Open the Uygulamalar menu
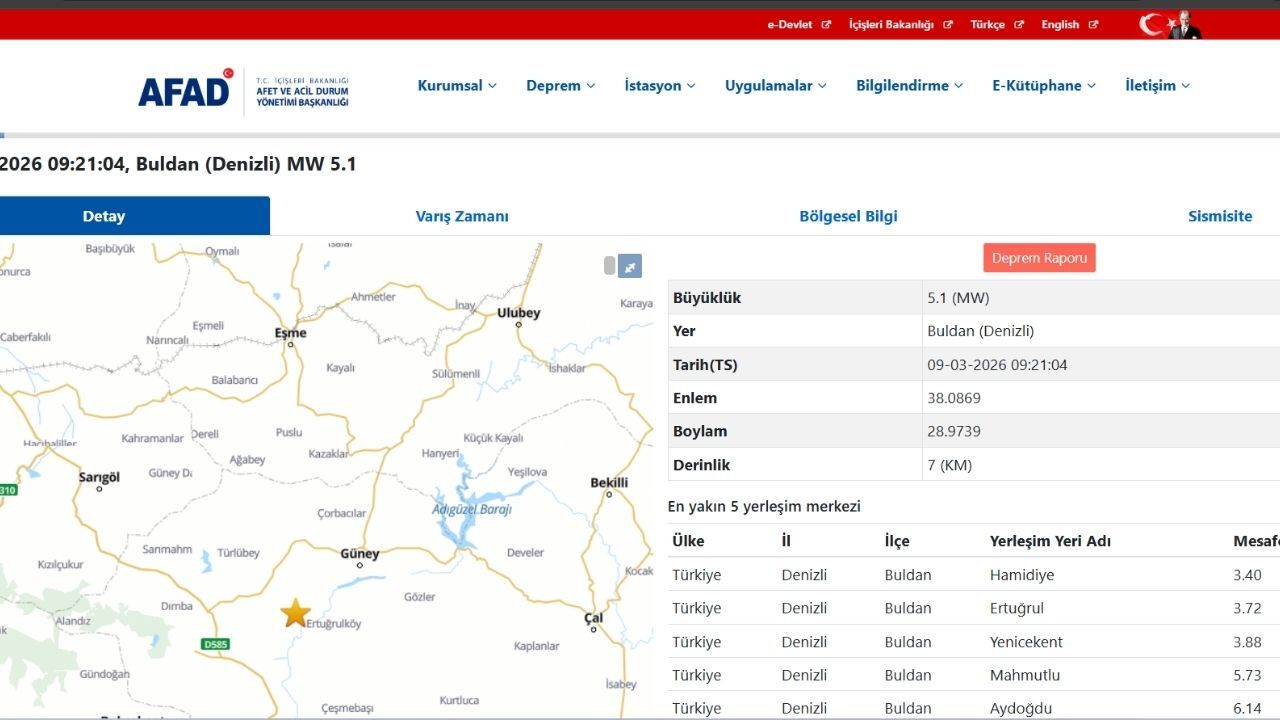The image size is (1280, 720). click(775, 86)
